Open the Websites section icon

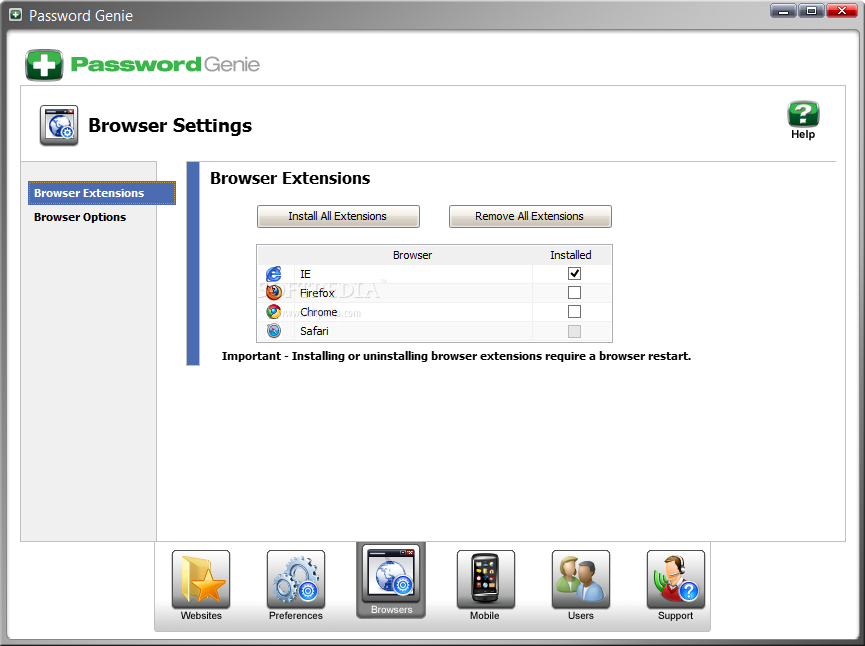(x=201, y=579)
